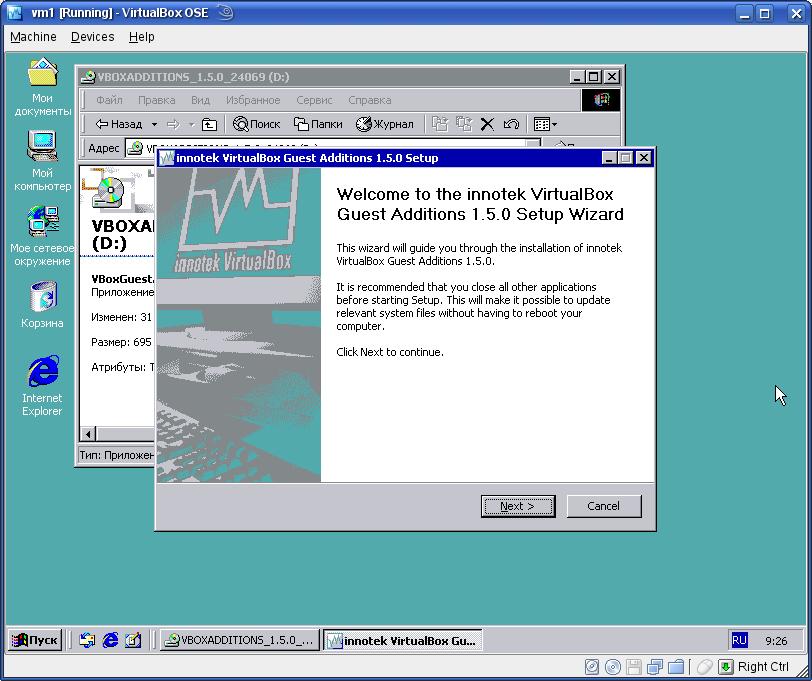Click the setup wizard title bar icon
This screenshot has width=812, height=681.
(x=167, y=158)
